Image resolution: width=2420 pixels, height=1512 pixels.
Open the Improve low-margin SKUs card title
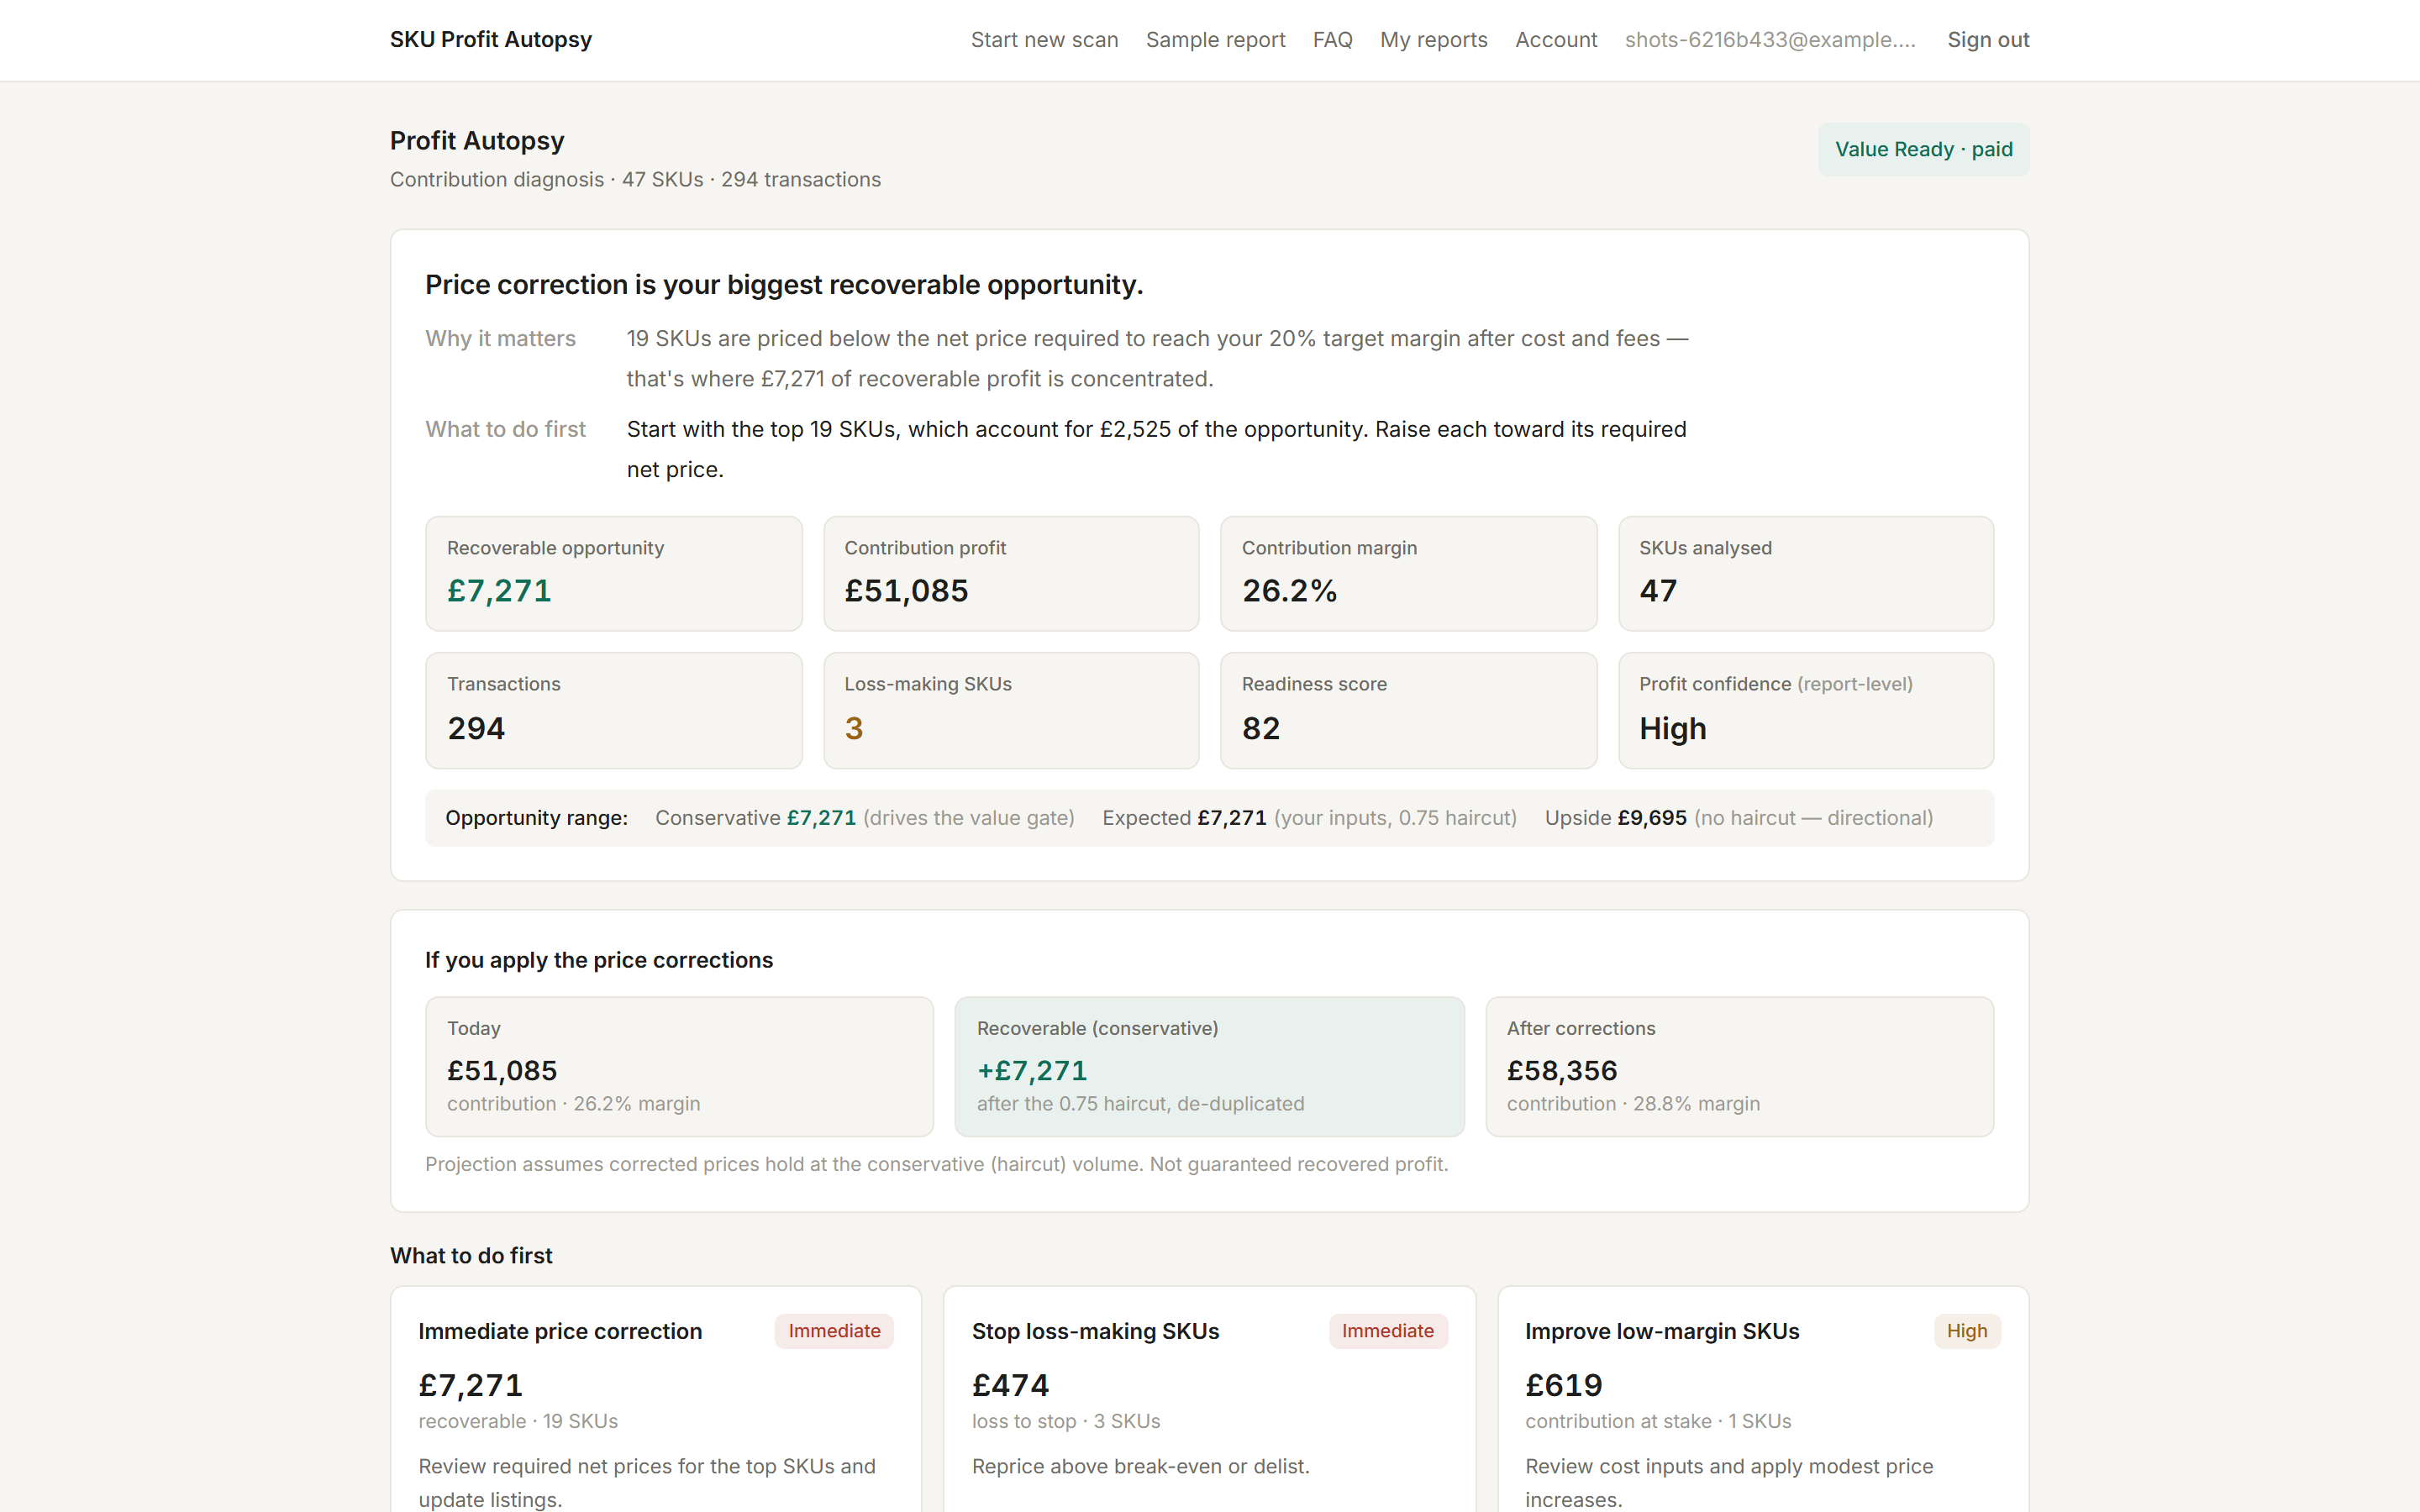(1662, 1332)
